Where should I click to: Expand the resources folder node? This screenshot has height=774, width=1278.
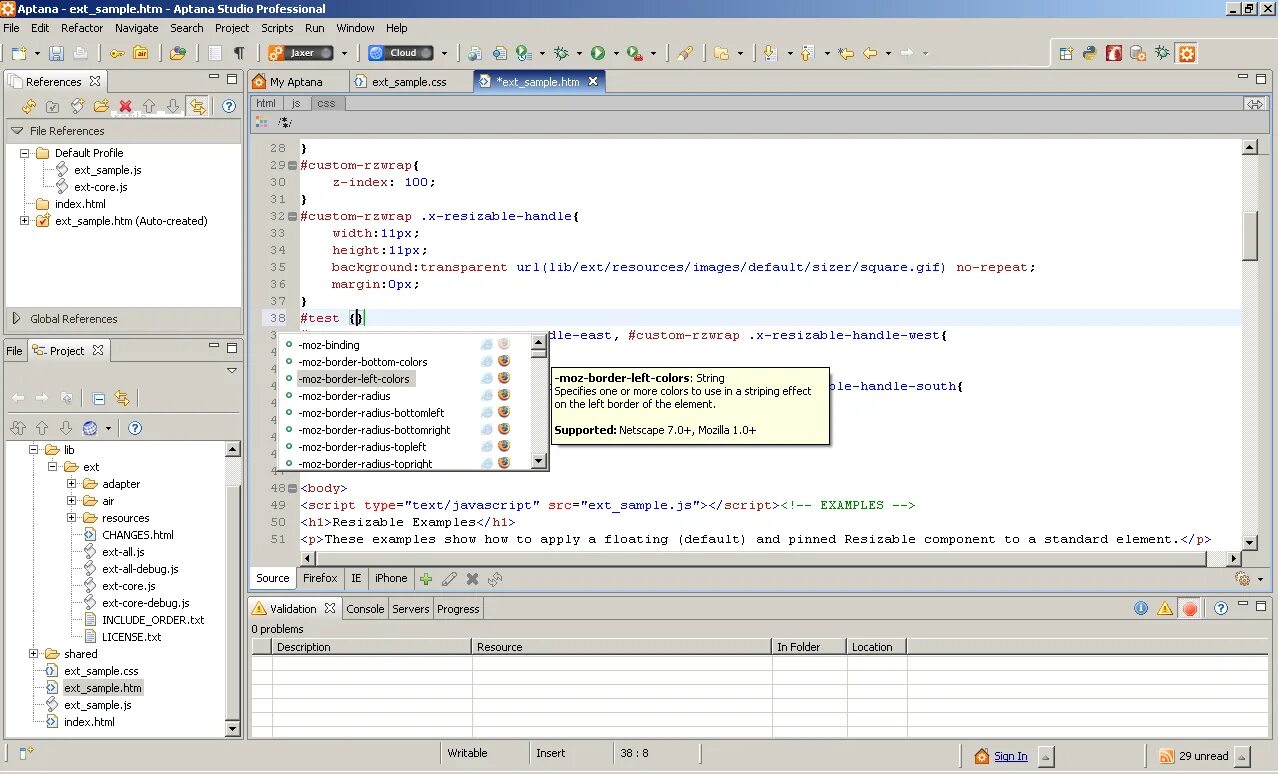click(72, 518)
